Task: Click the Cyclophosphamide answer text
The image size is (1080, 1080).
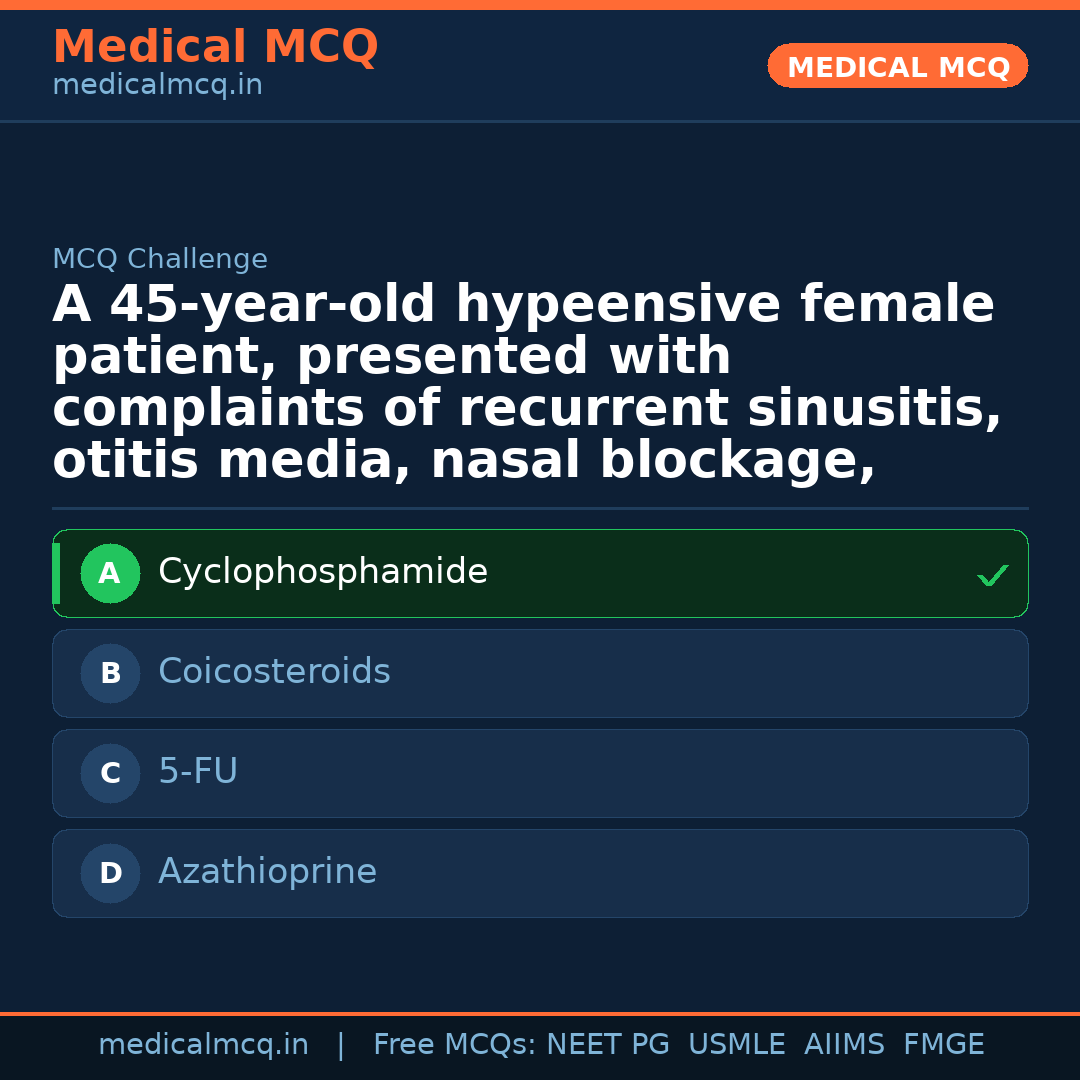Action: point(322,572)
